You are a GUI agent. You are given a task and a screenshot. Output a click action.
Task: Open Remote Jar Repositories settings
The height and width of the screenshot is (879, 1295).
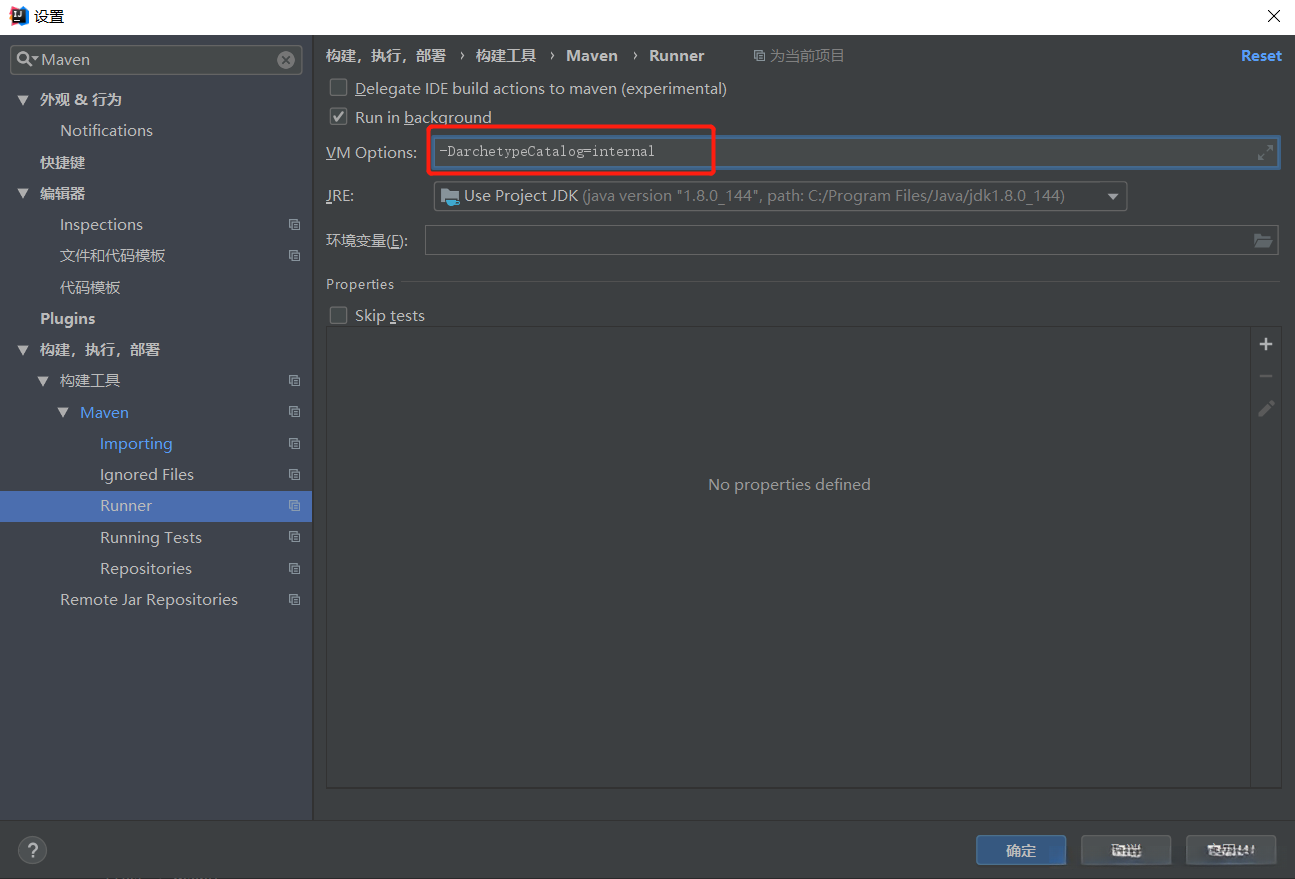[x=149, y=600]
